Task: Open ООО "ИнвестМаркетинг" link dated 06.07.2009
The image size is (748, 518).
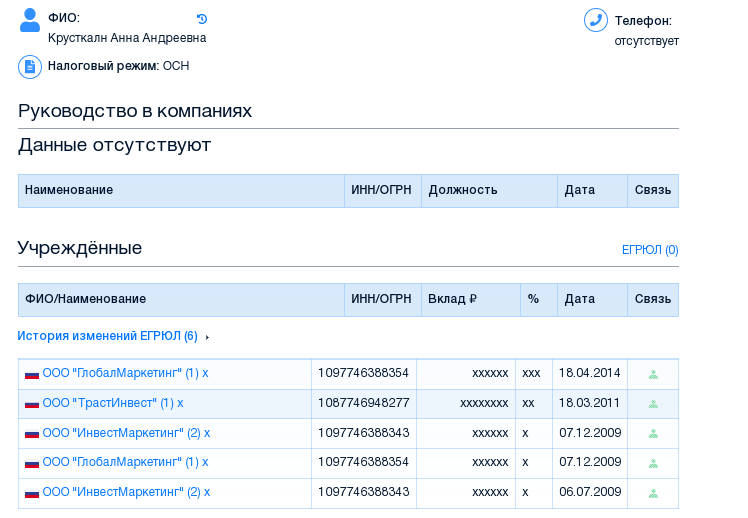Action: coord(127,492)
